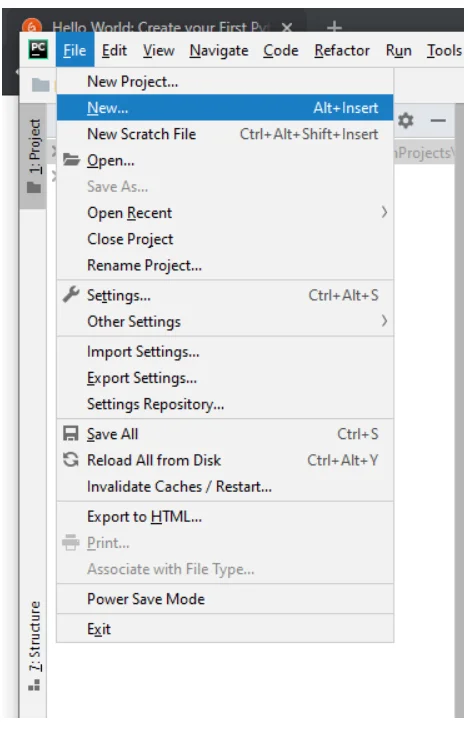Screen dimensions: 472x733
Task: Expand the Other Settings submenu arrow
Action: 384,321
